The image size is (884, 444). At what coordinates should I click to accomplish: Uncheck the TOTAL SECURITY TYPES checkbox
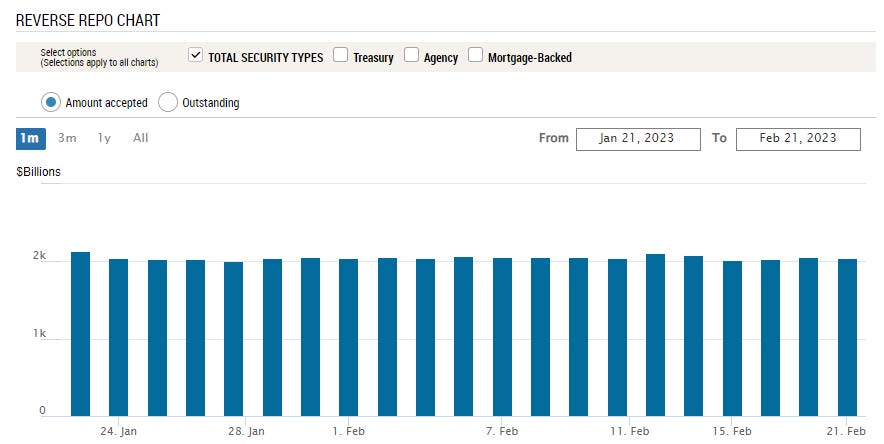pyautogui.click(x=195, y=55)
